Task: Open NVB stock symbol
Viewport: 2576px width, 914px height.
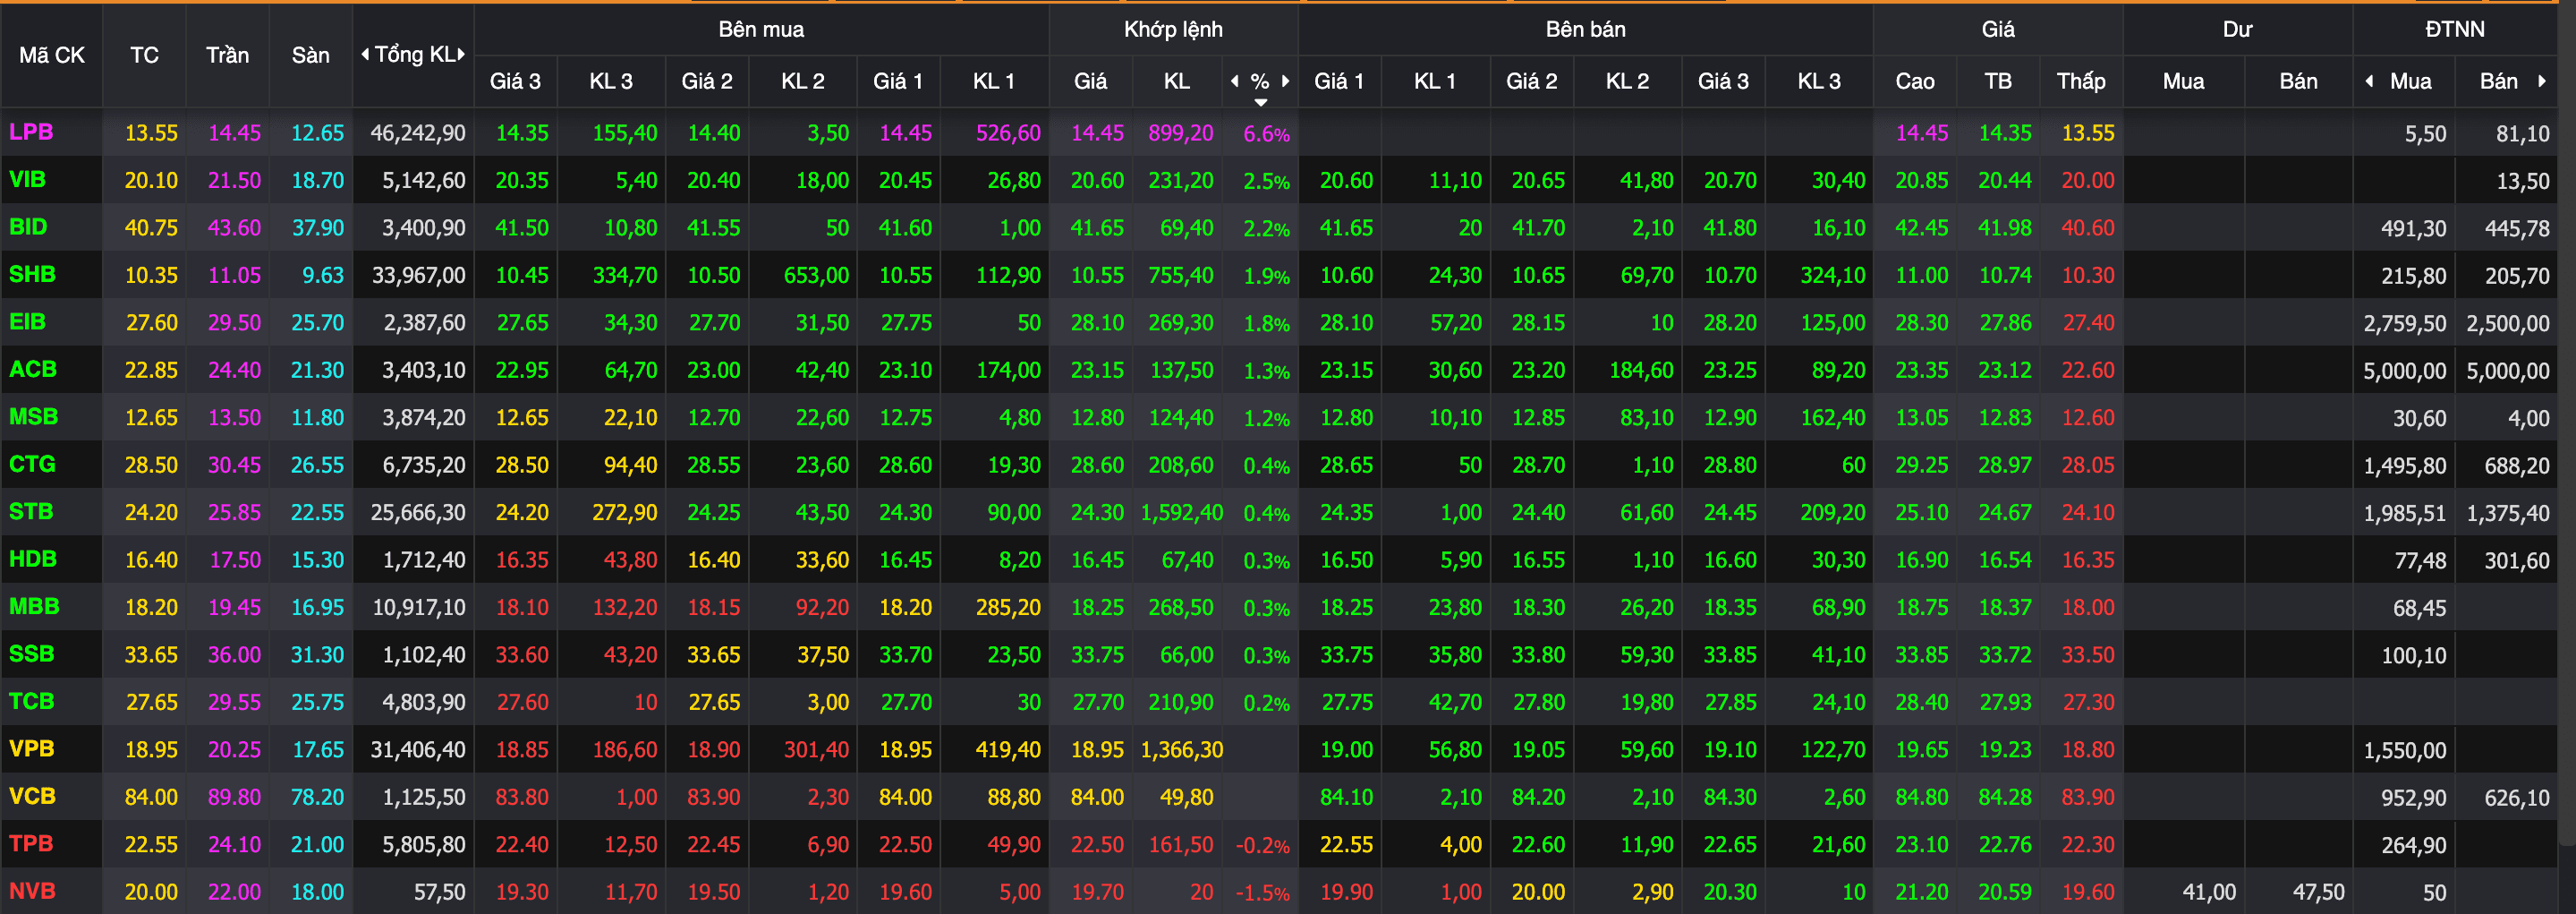Action: click(x=32, y=891)
